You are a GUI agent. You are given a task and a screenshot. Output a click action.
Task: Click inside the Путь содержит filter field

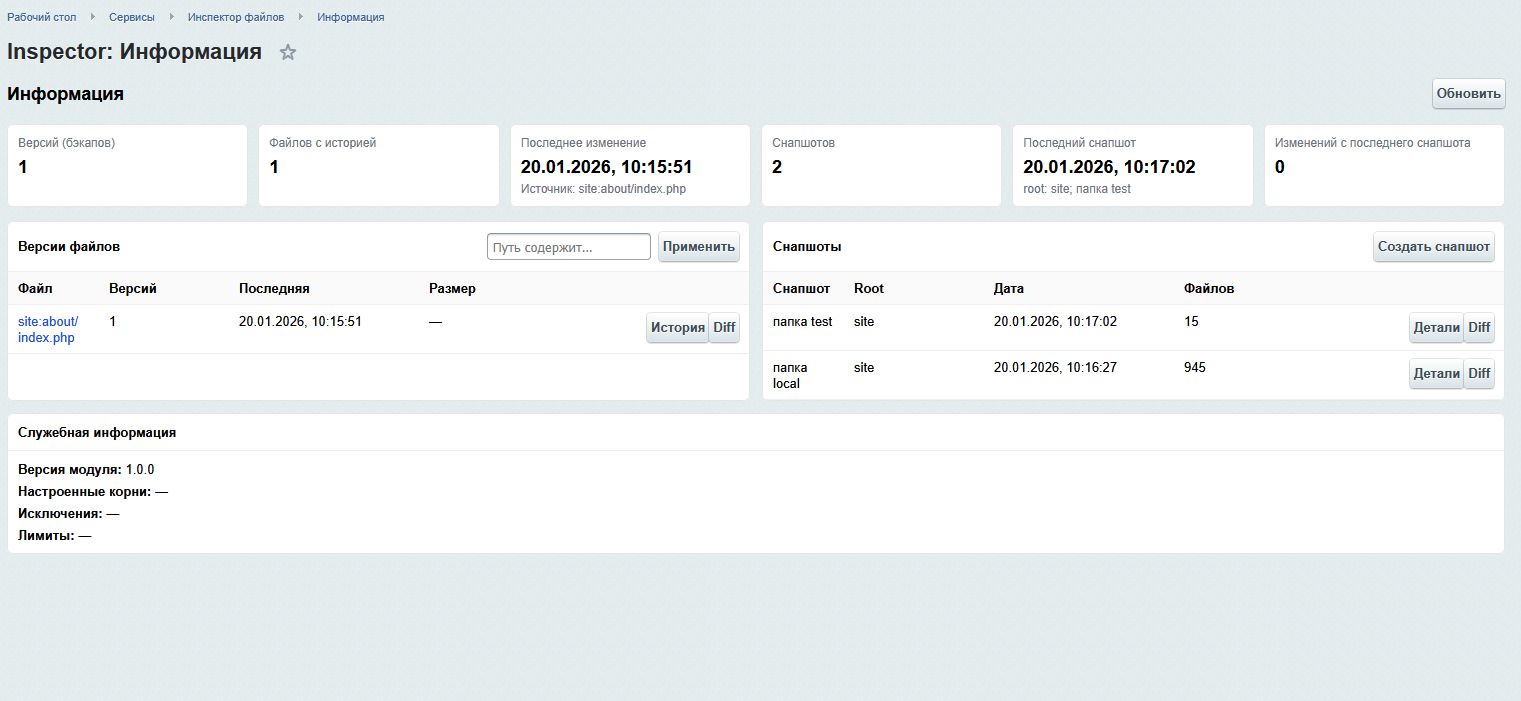coord(568,246)
